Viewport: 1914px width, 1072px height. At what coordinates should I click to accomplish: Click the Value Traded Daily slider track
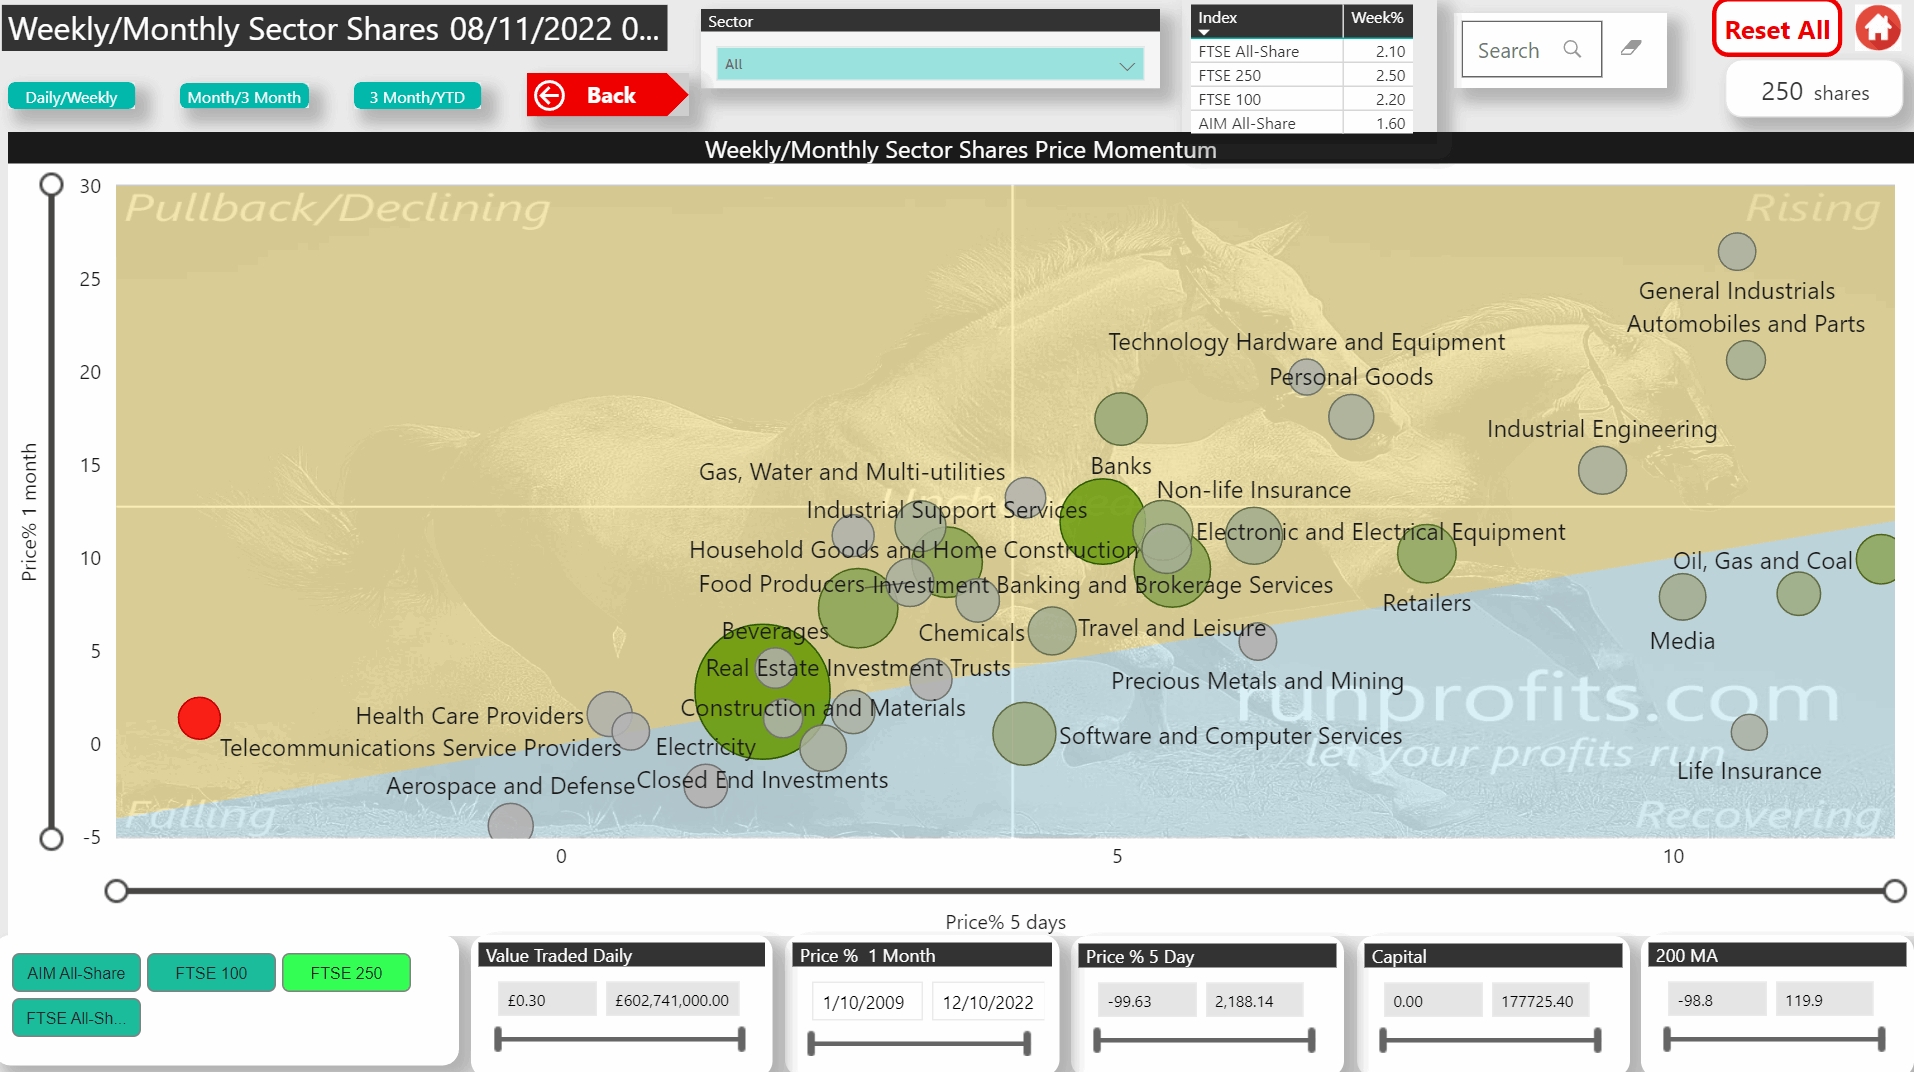(620, 1040)
